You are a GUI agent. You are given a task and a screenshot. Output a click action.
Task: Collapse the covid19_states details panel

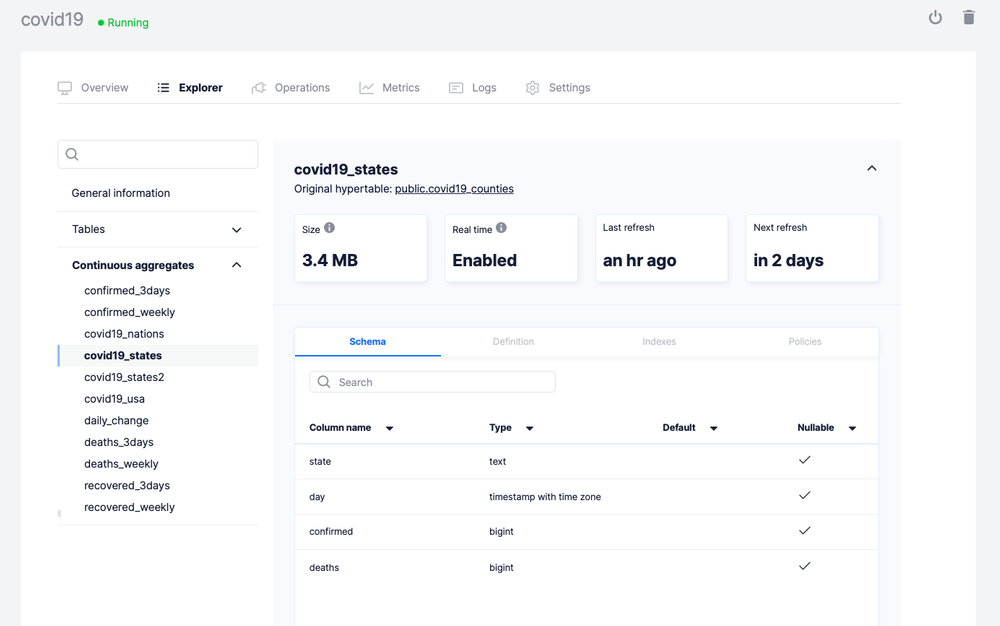click(871, 169)
